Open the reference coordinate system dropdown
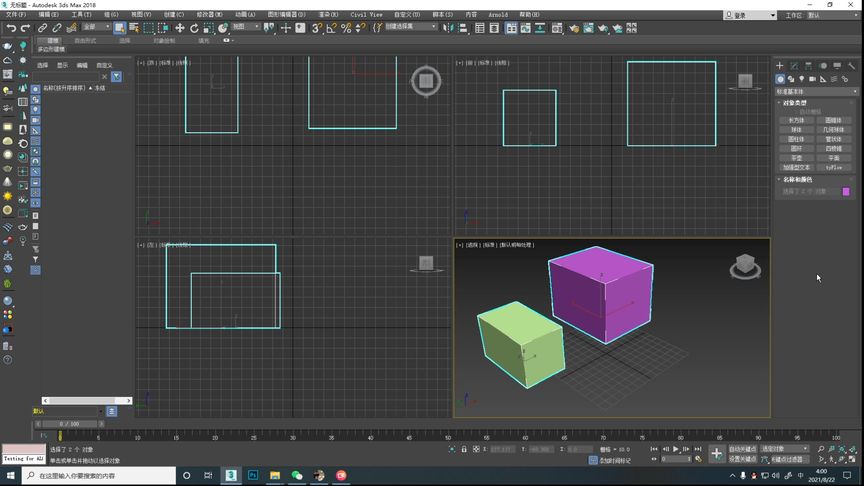864x486 pixels. click(246, 28)
